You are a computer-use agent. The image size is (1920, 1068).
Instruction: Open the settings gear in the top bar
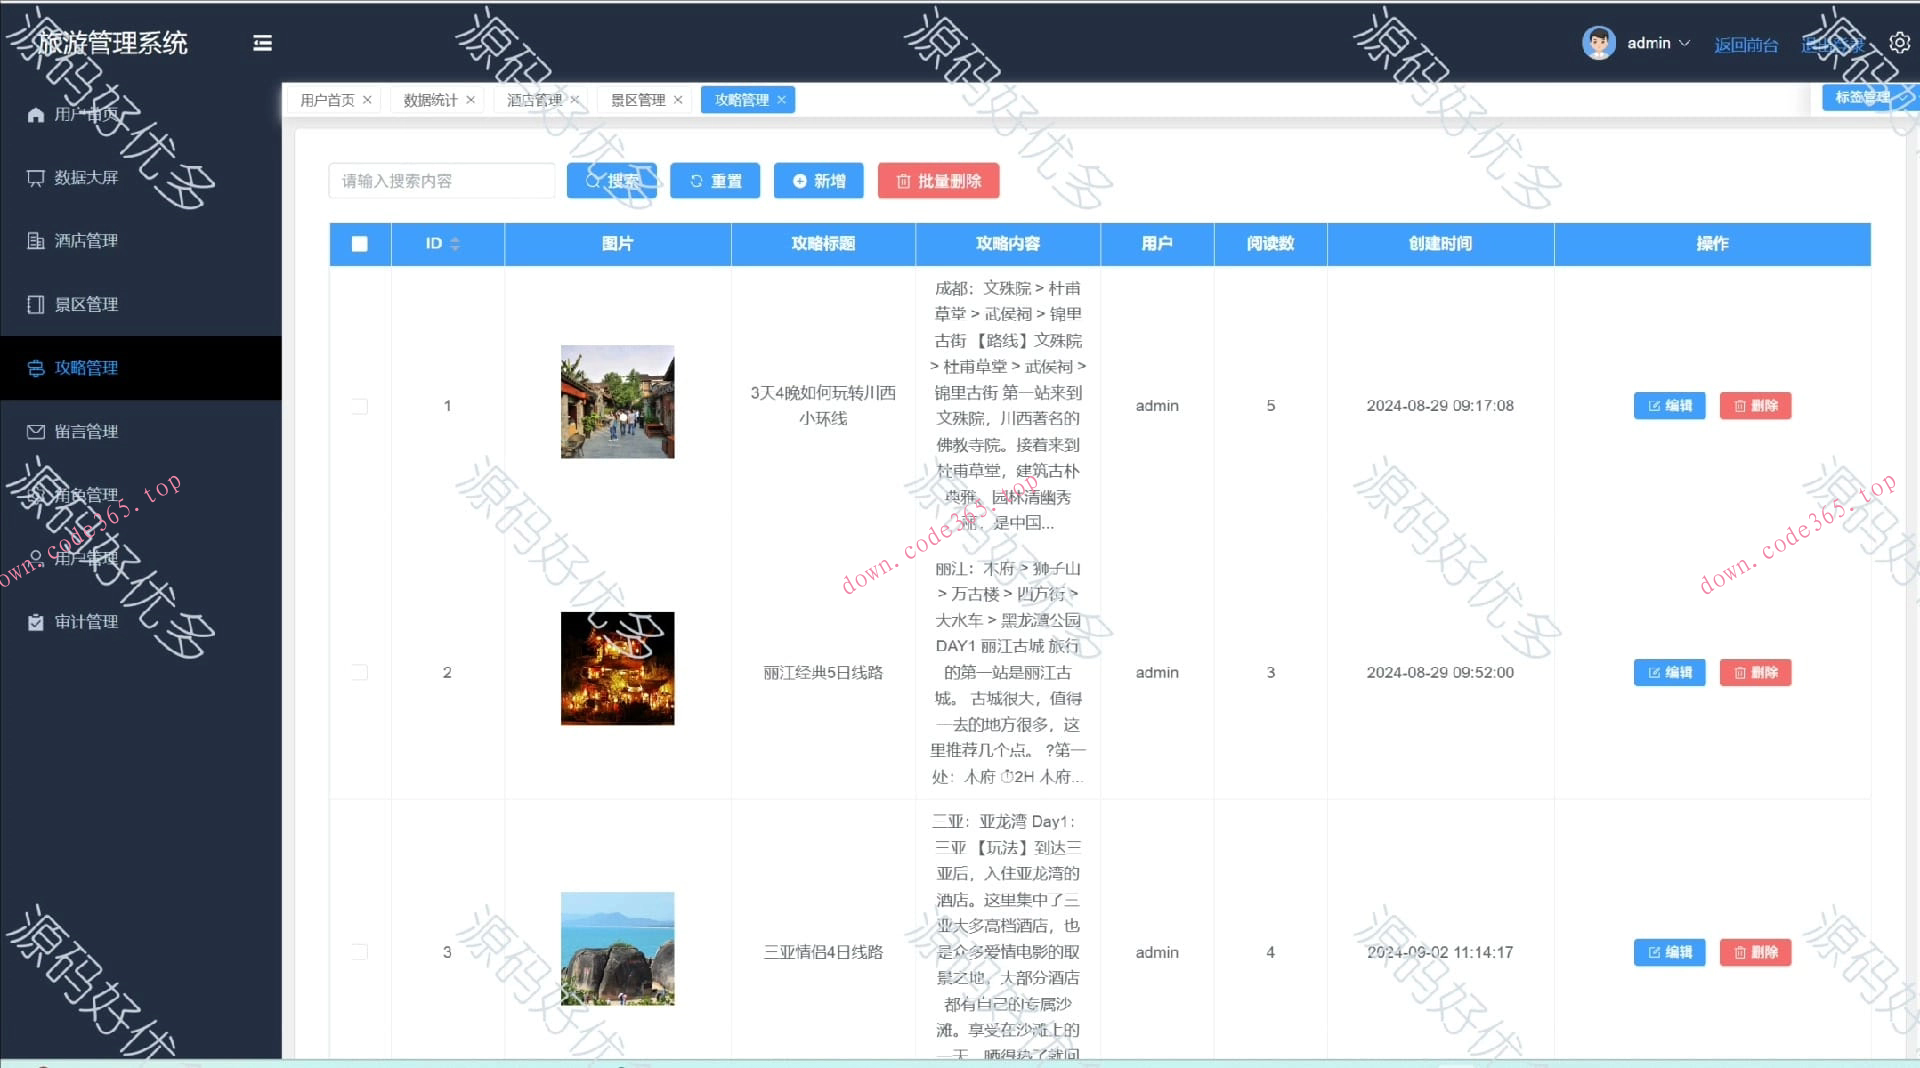point(1898,43)
